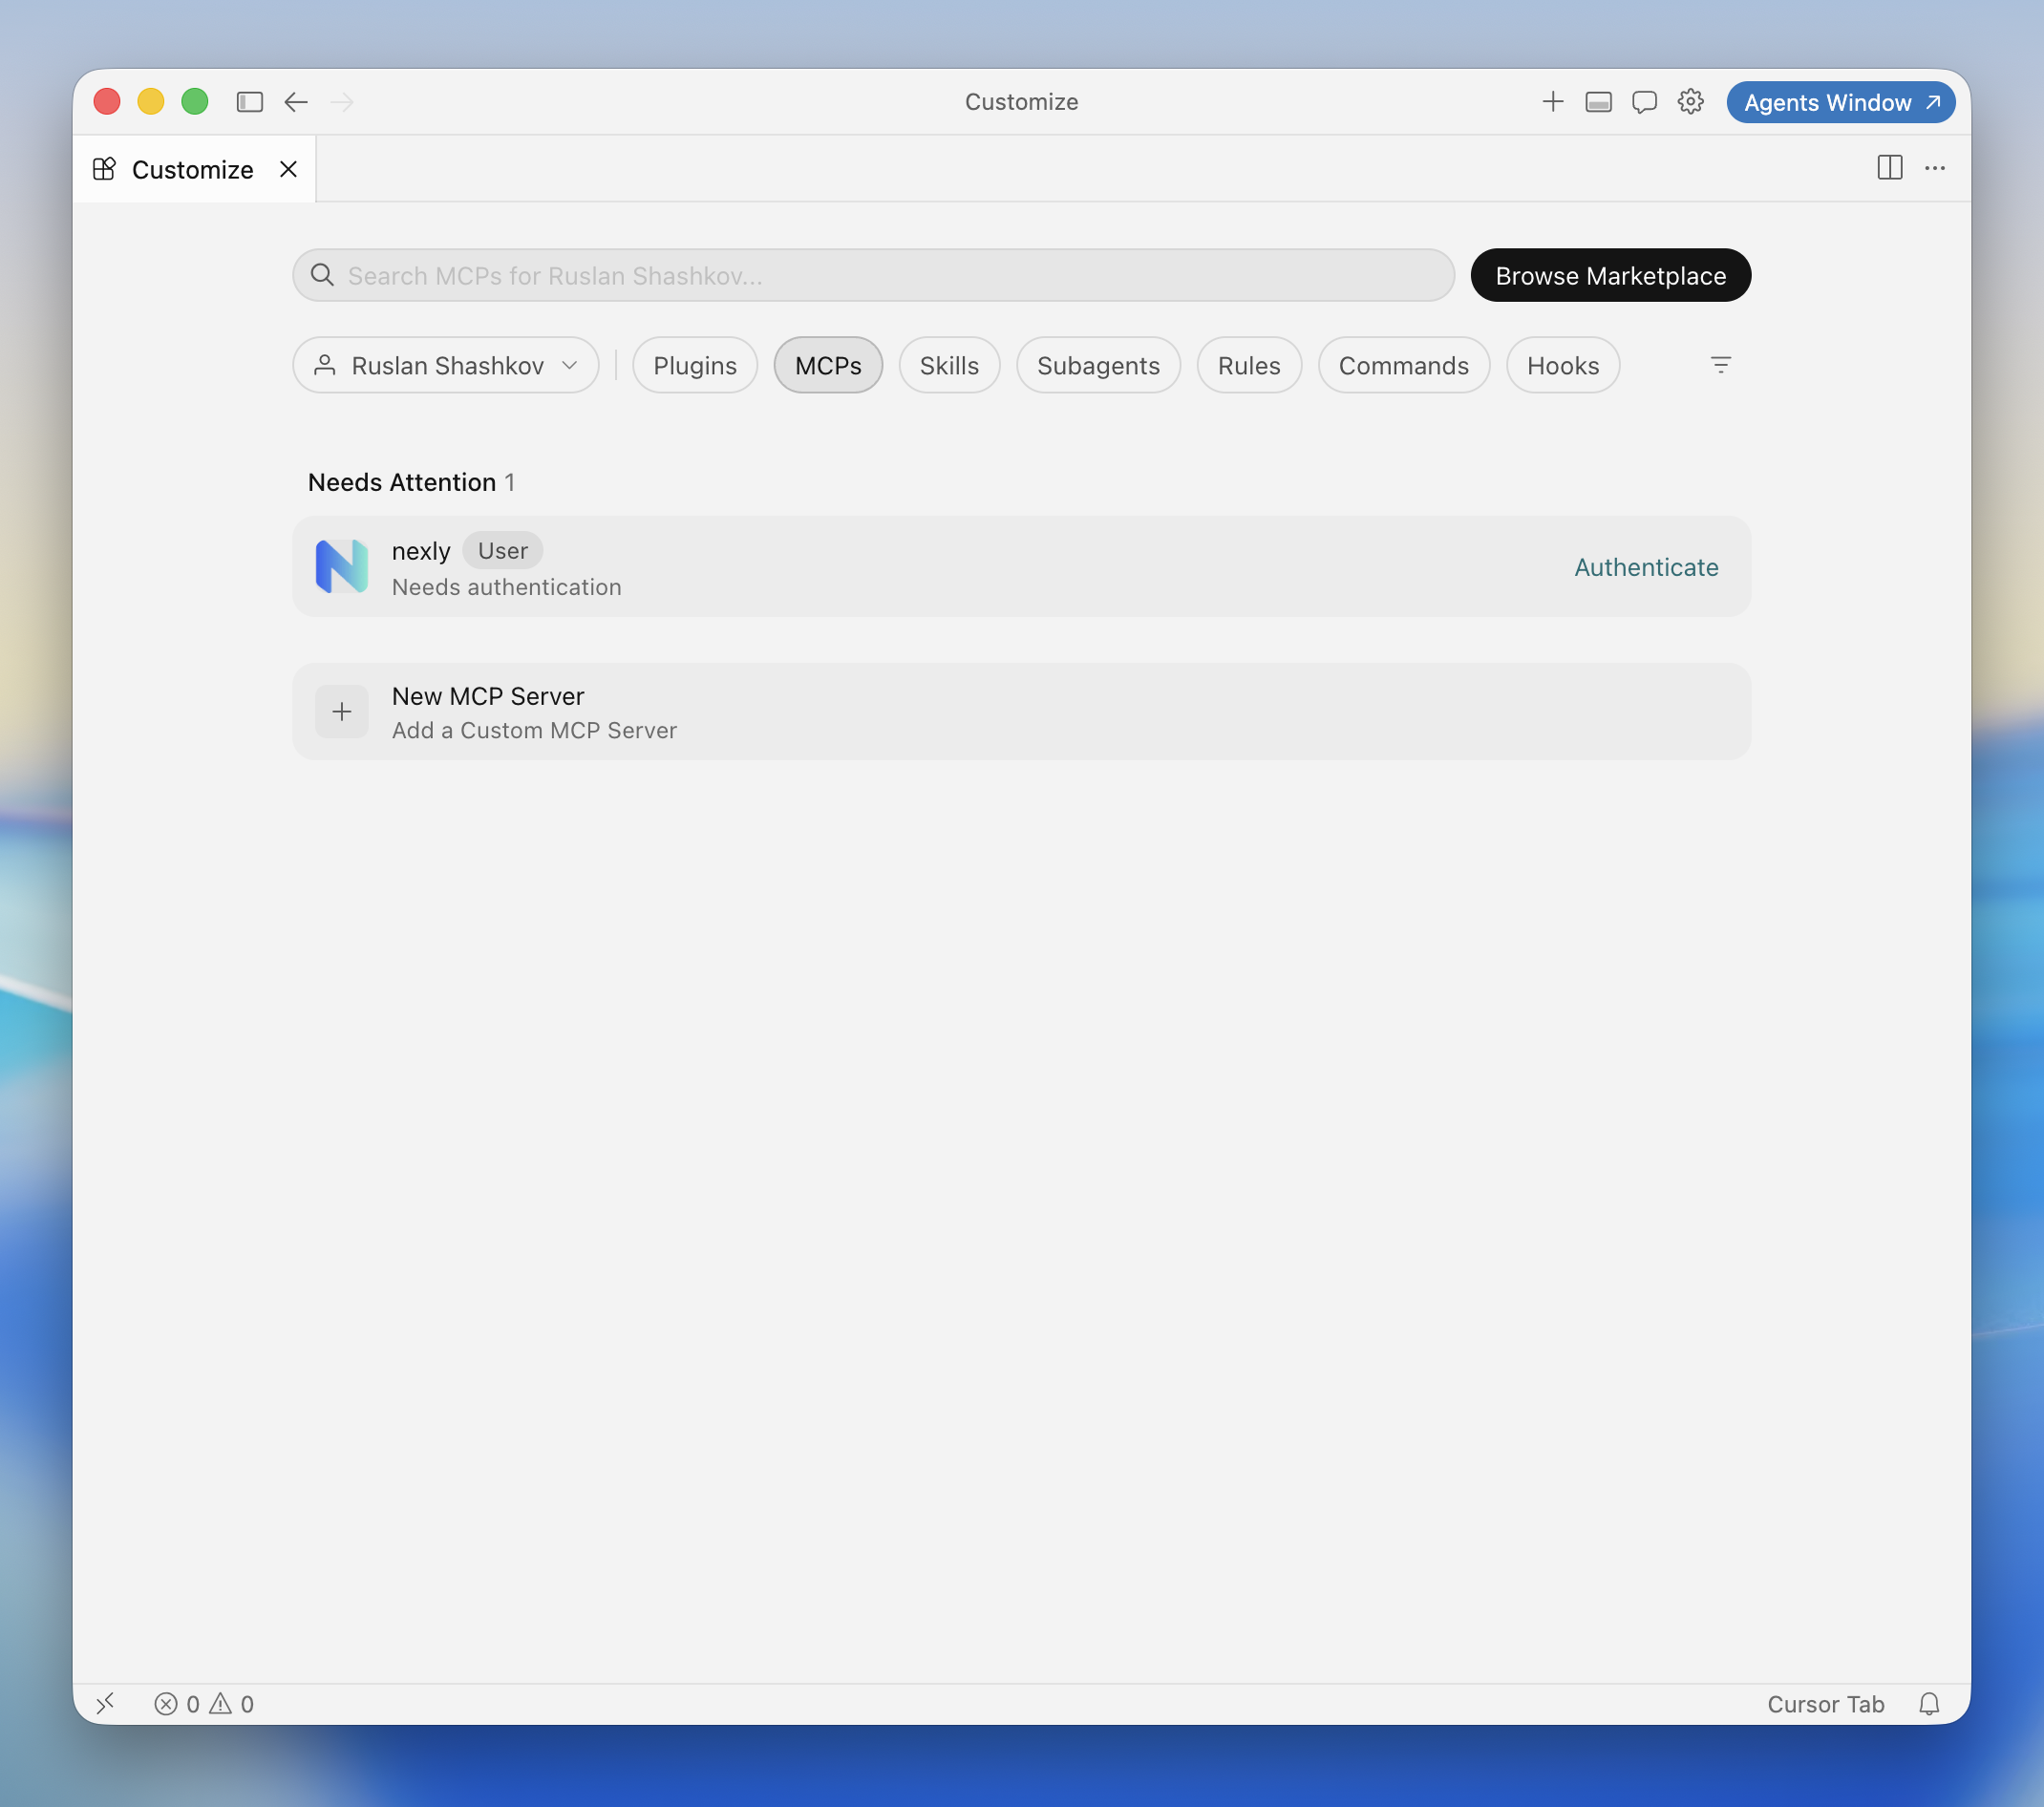Toggle the bottom panel layout icon

point(1598,102)
